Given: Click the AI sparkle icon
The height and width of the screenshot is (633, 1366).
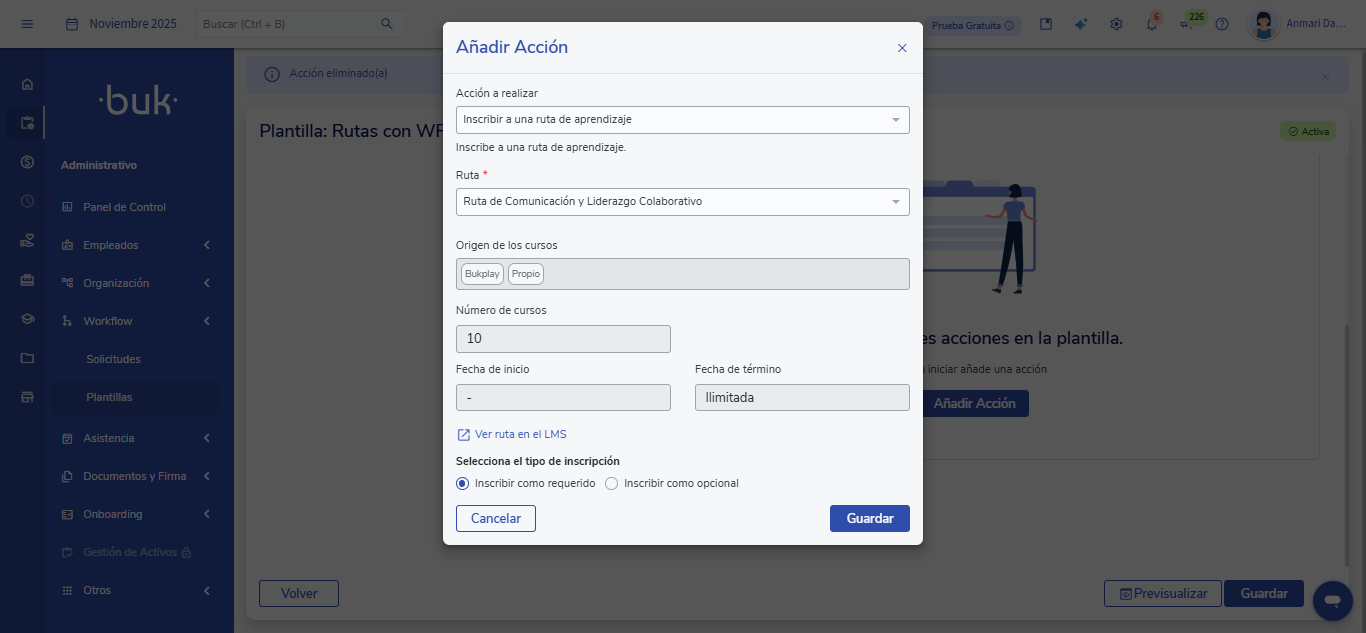Looking at the screenshot, I should coord(1081,24).
